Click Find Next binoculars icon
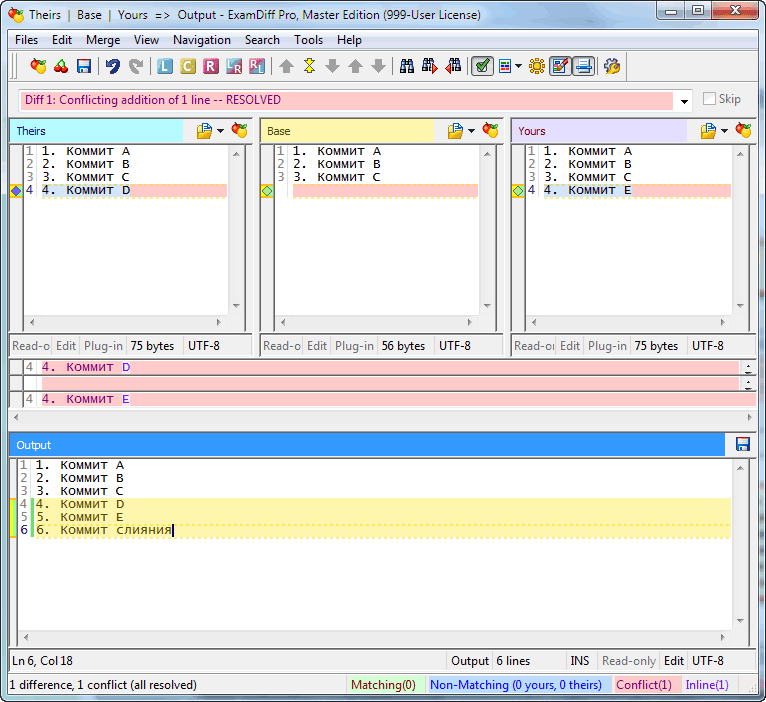Screen dimensions: 766x702 point(430,66)
